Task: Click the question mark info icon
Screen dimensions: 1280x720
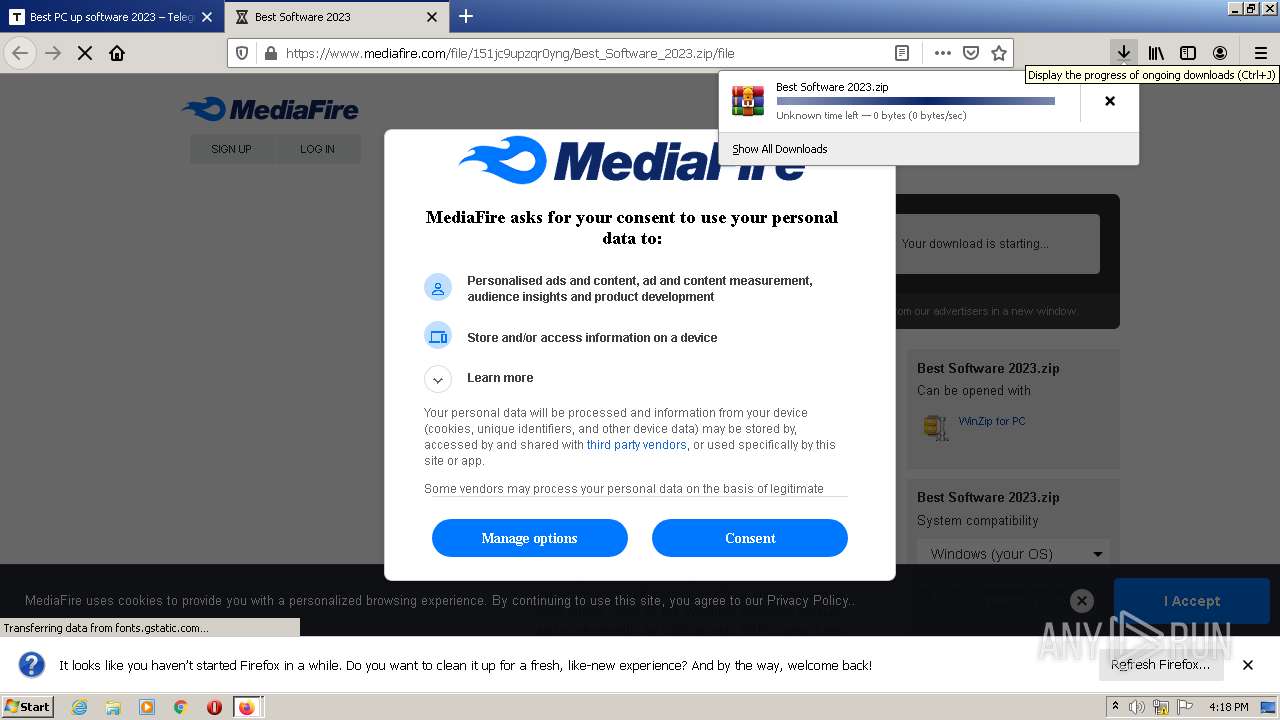Action: click(x=32, y=665)
